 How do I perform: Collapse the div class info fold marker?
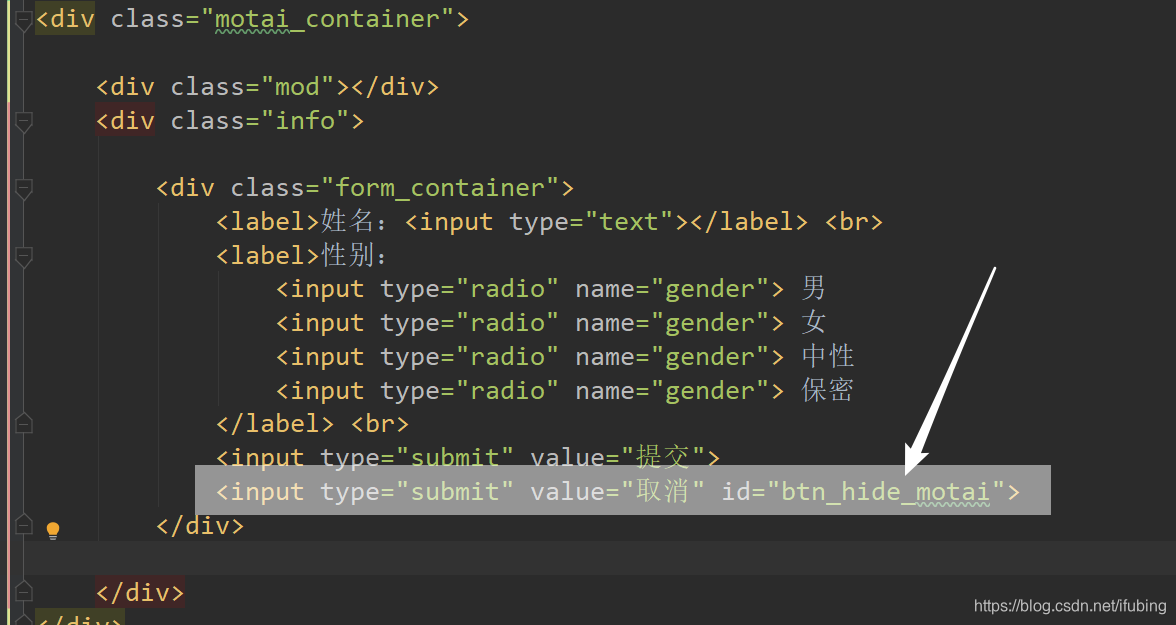(x=23, y=122)
